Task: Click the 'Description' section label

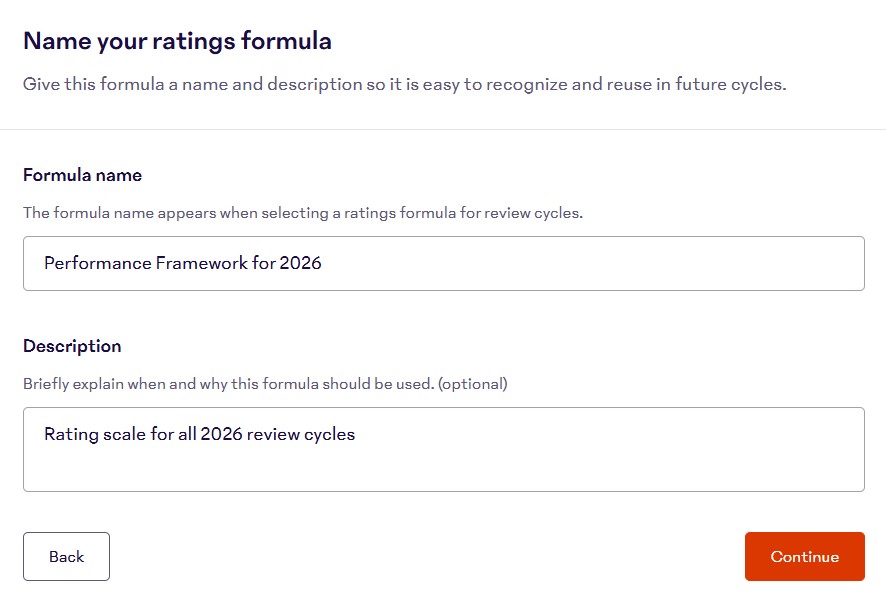Action: [x=72, y=345]
